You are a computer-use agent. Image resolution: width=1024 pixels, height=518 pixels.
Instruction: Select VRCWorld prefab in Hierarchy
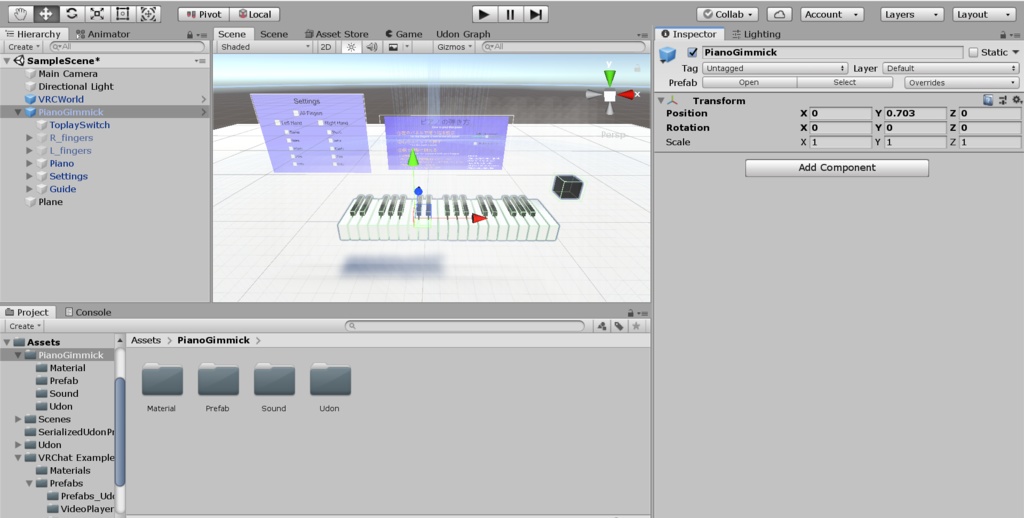point(61,99)
